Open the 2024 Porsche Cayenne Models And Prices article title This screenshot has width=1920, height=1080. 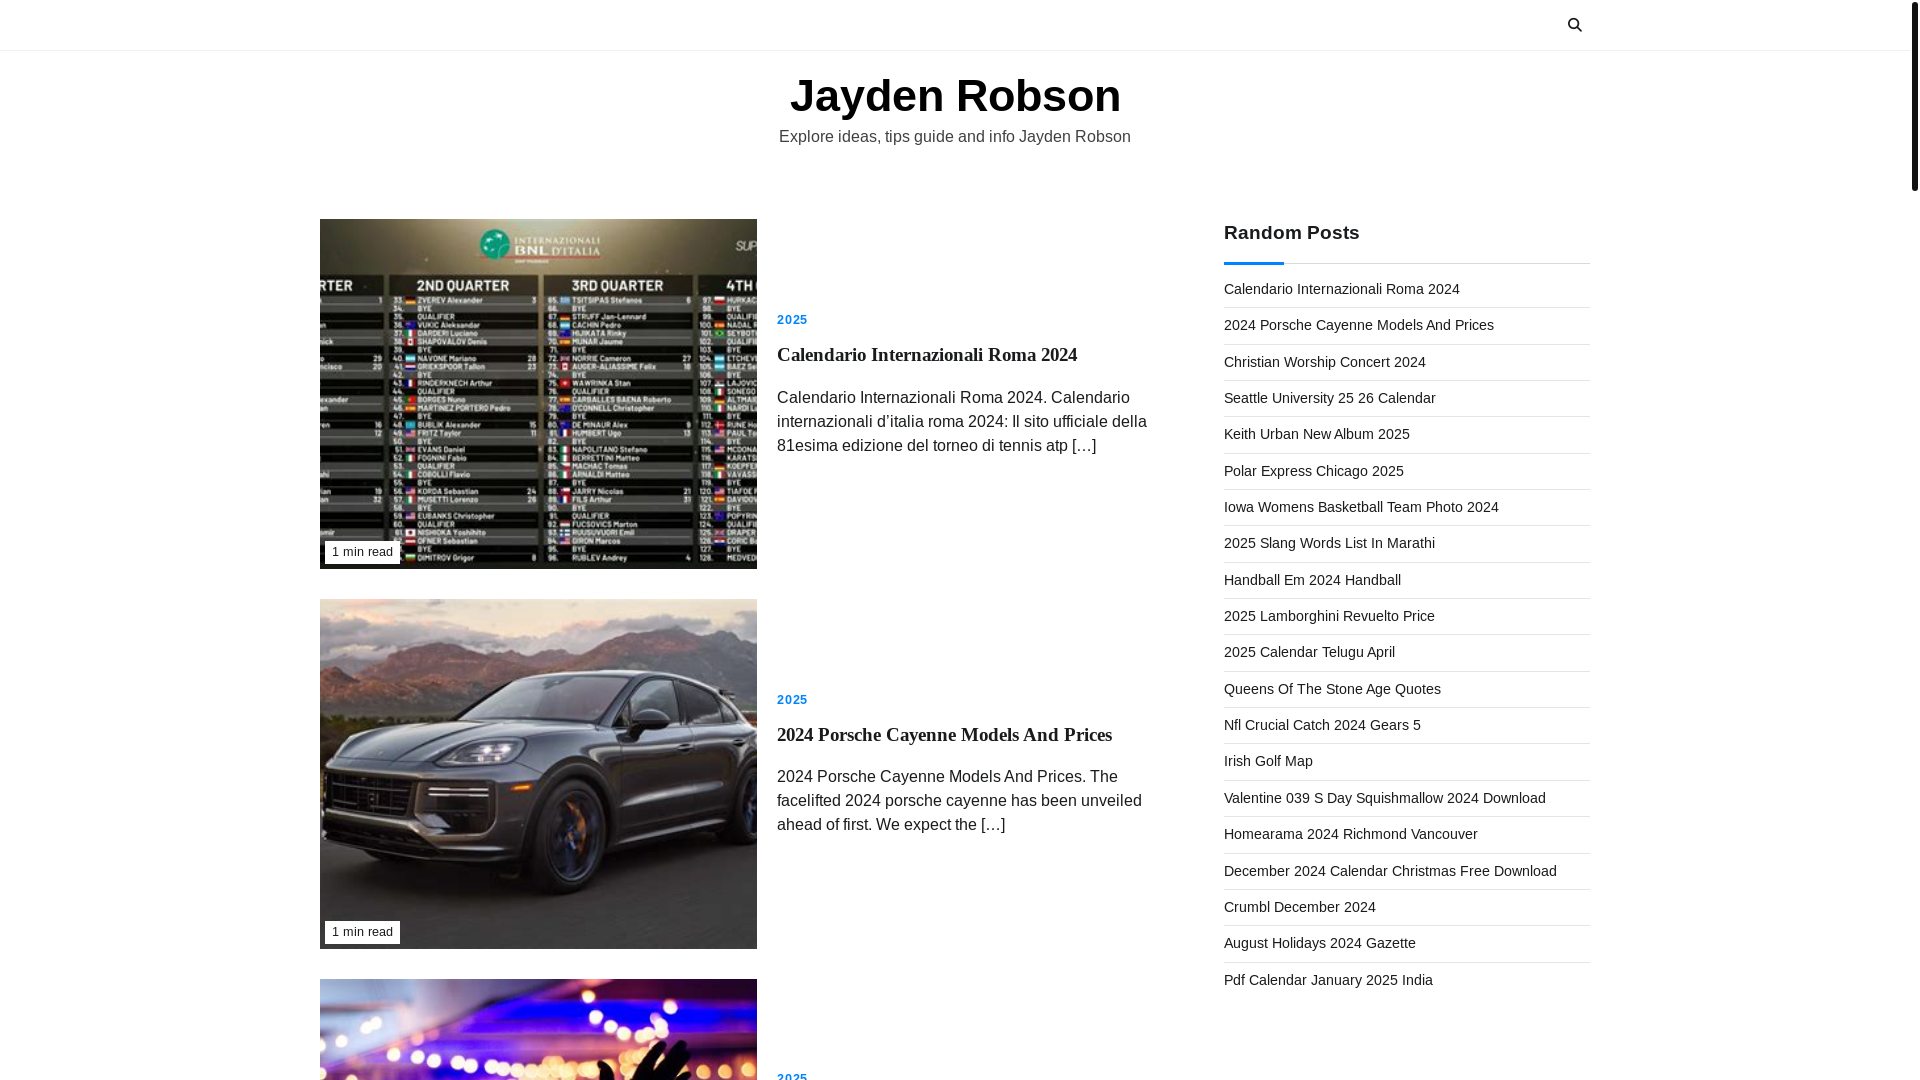pyautogui.click(x=944, y=735)
